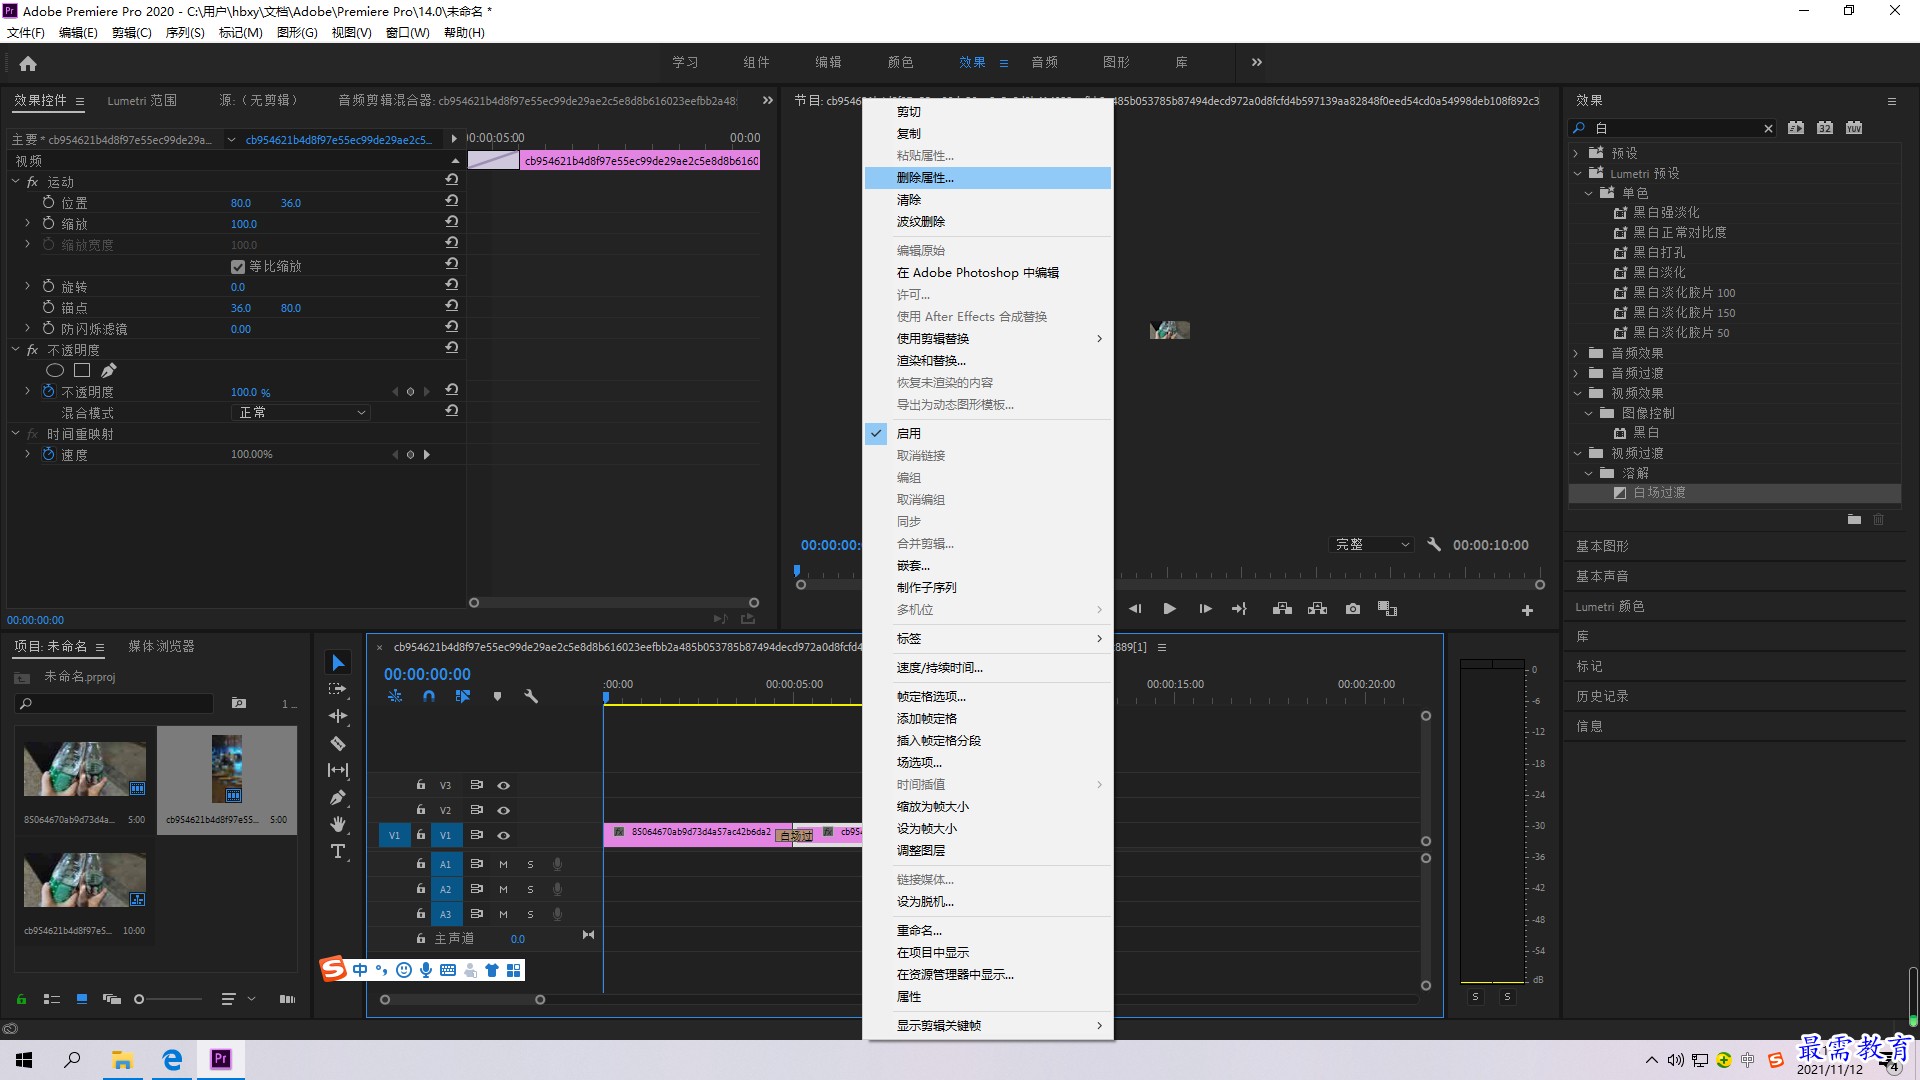Open the button editor plus icon
The width and height of the screenshot is (1920, 1080).
click(x=1527, y=610)
